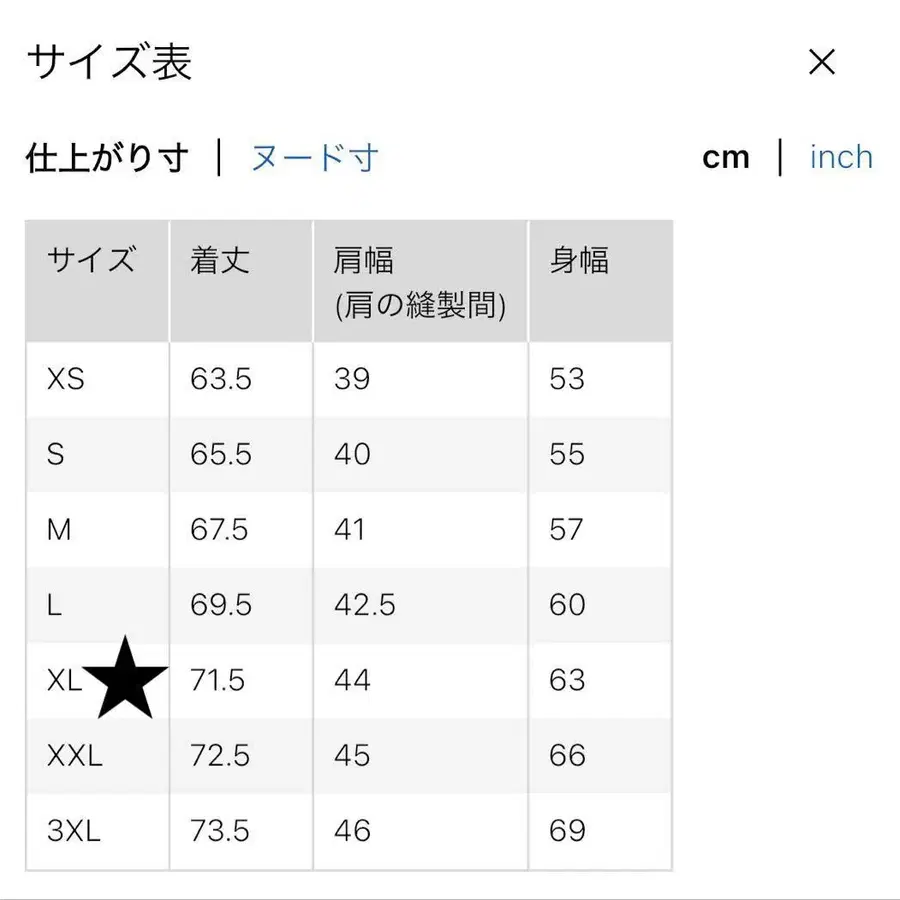Image resolution: width=900 pixels, height=900 pixels.
Task: Click the 着丈 length column header
Action: [x=218, y=260]
